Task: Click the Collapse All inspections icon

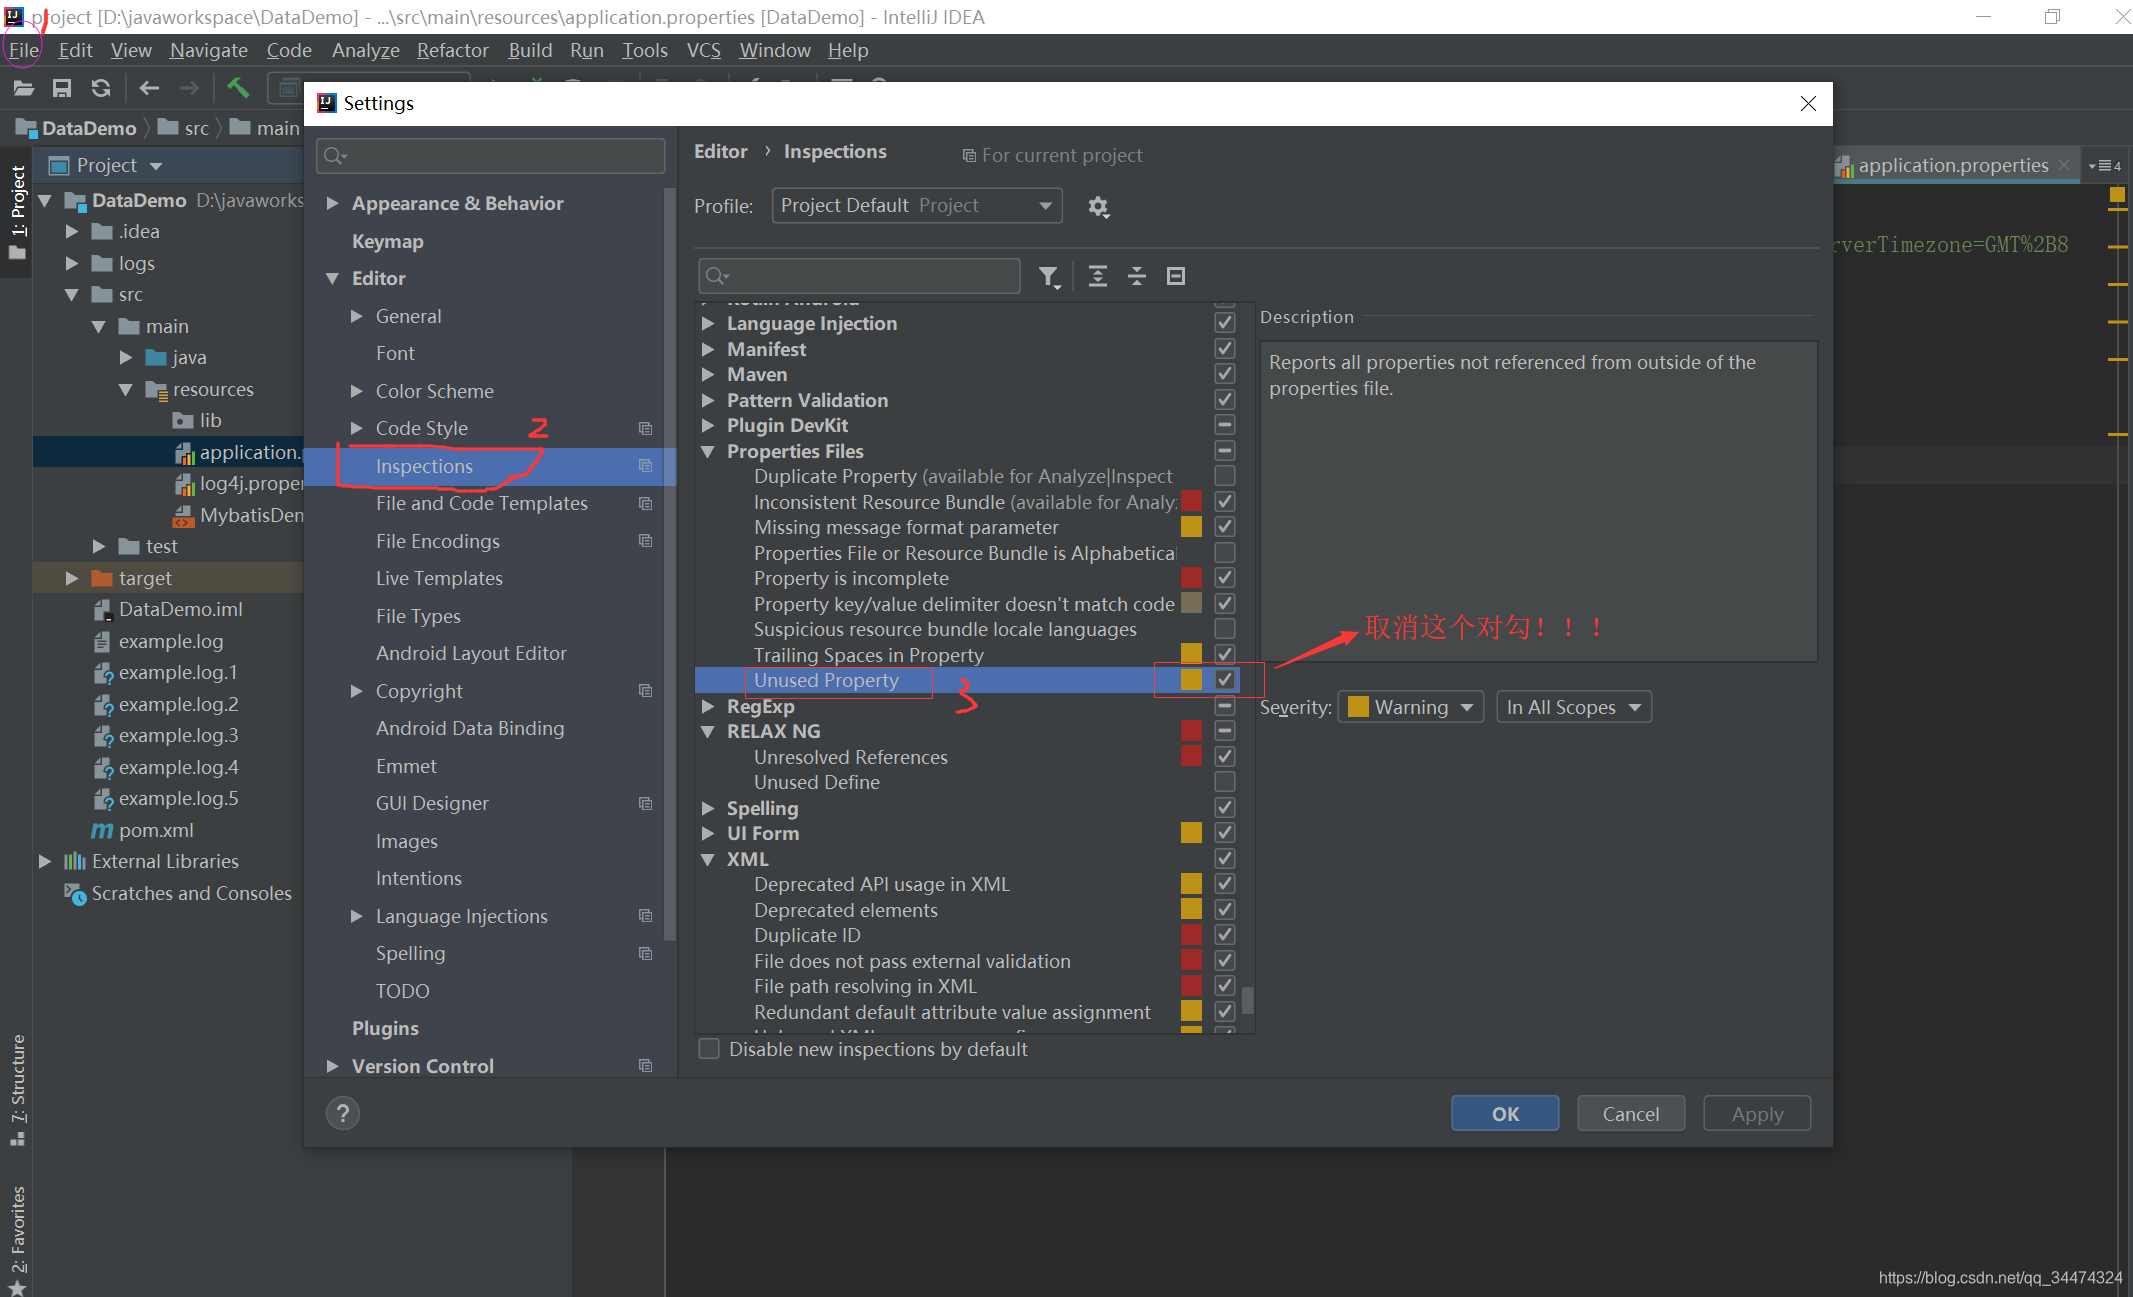Action: tap(1137, 276)
